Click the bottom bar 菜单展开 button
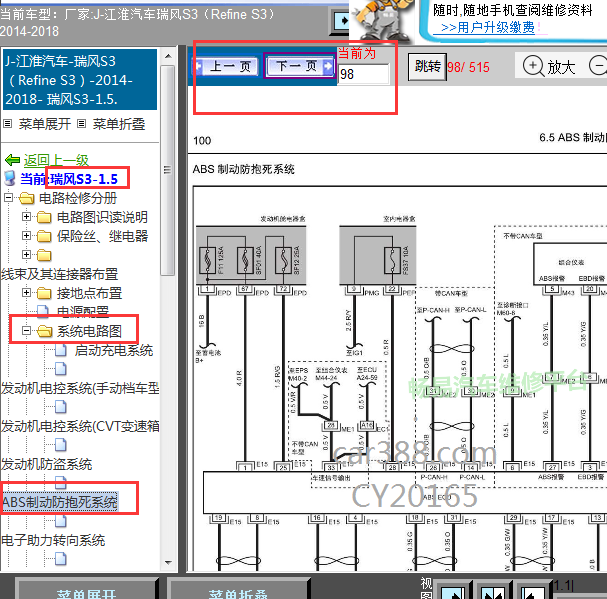 pos(86,590)
